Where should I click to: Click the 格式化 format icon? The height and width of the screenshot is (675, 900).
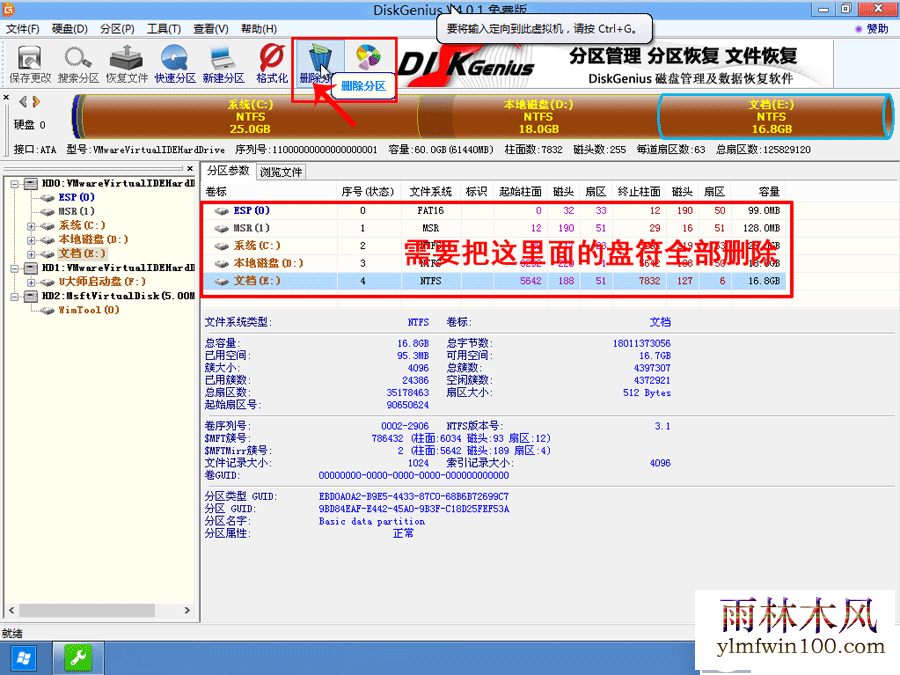tap(271, 64)
